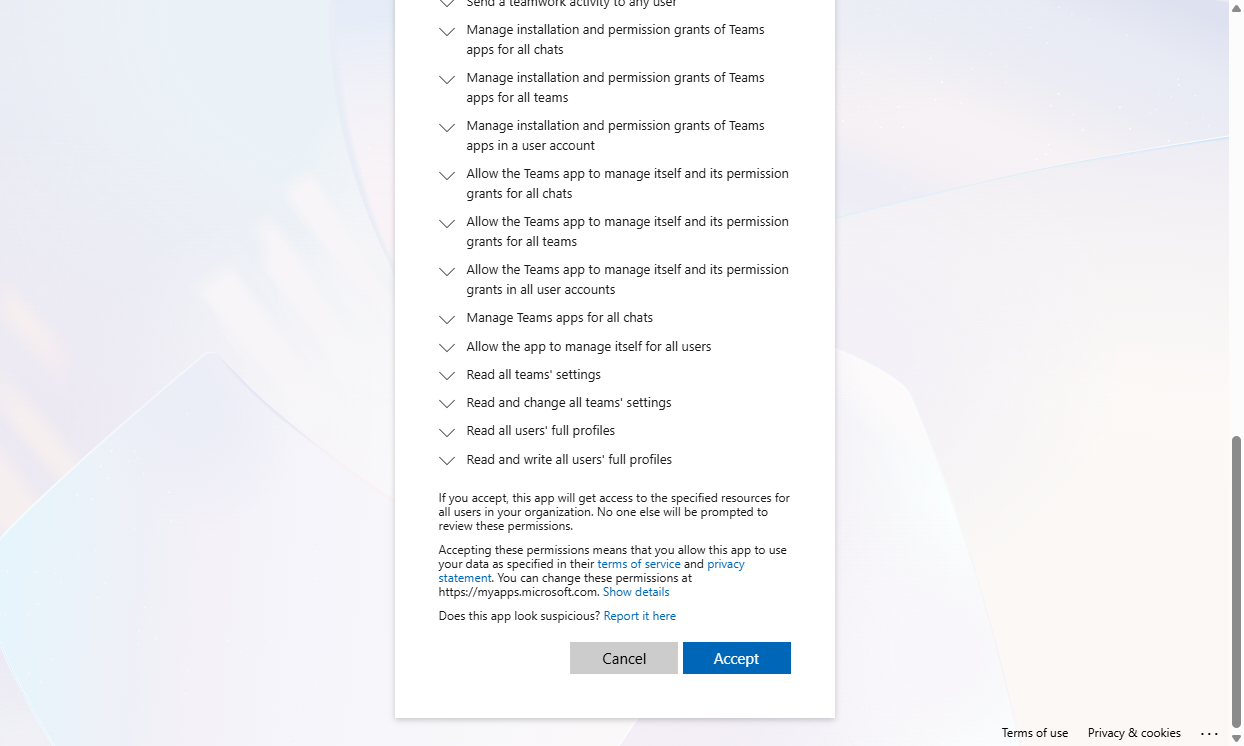Click the Cancel button
Image resolution: width=1244 pixels, height=746 pixels.
pos(624,658)
